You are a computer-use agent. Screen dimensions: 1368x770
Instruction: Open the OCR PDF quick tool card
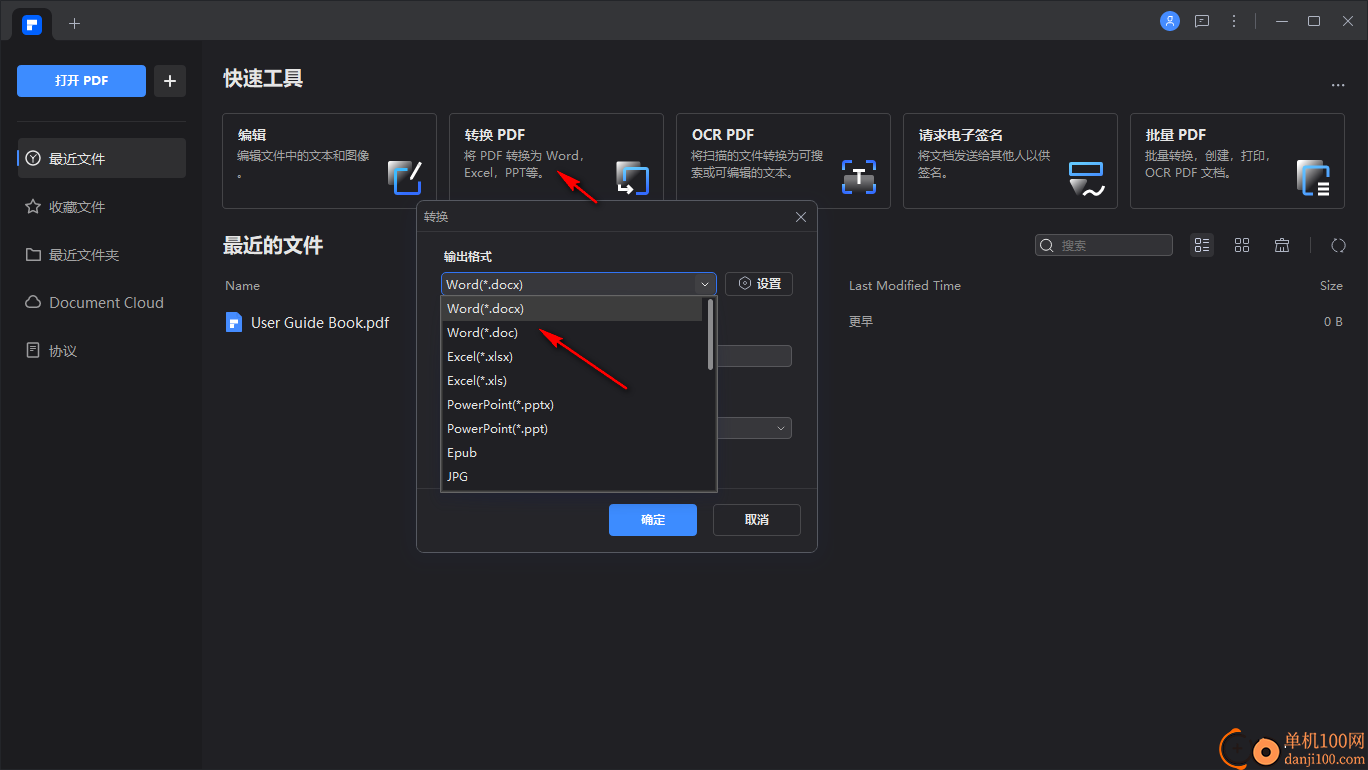(x=783, y=161)
